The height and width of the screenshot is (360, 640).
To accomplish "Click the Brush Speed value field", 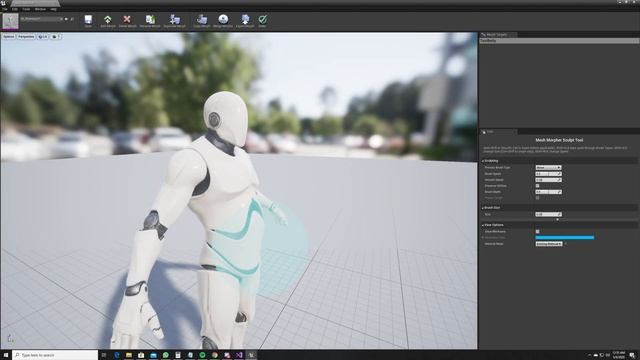I will click(x=548, y=173).
